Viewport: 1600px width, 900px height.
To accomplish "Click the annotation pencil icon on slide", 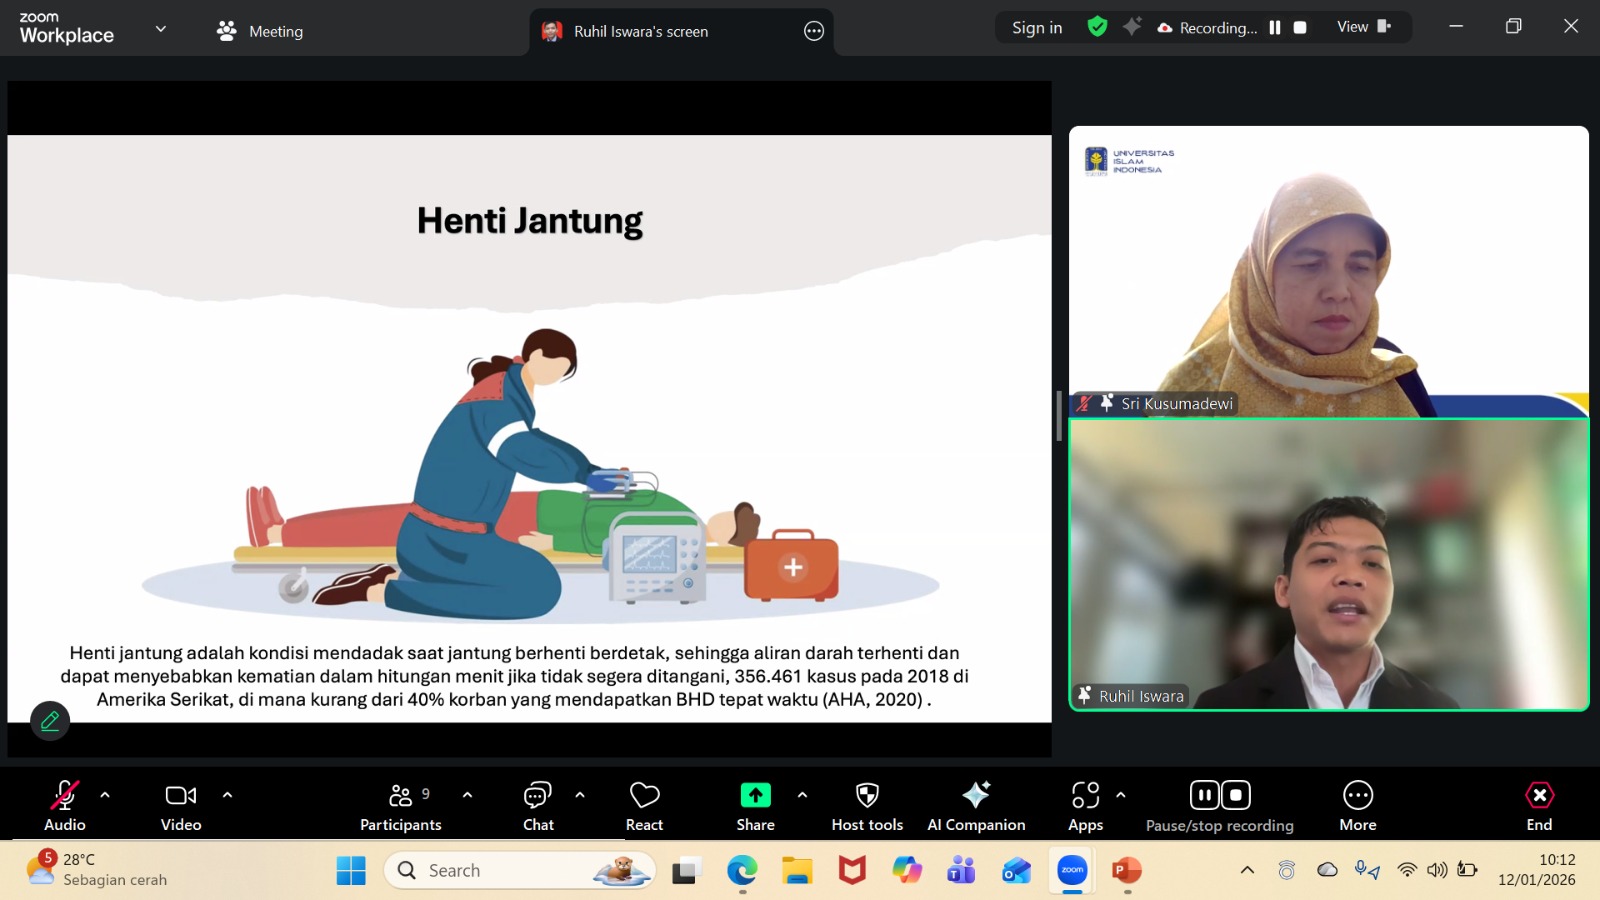I will (x=50, y=720).
